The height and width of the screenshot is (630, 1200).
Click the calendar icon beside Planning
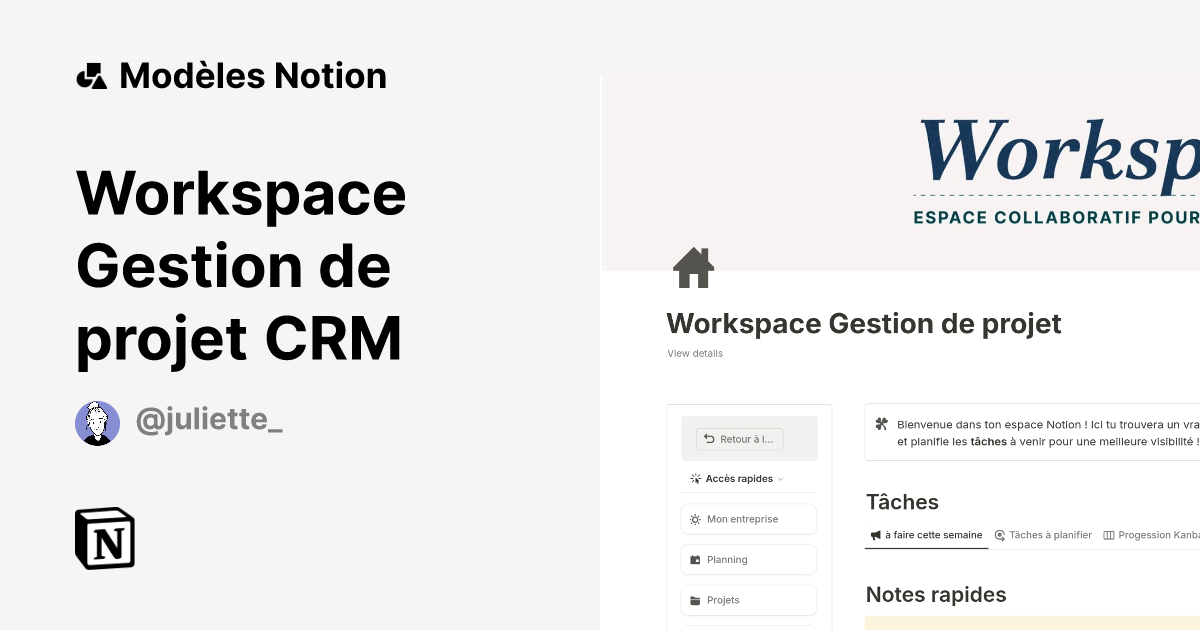click(696, 560)
